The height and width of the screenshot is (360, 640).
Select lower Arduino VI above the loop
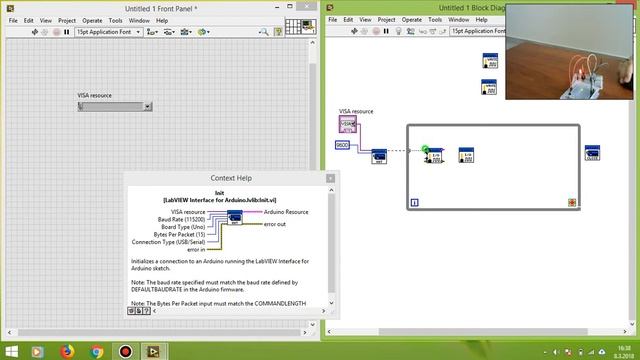pos(489,87)
